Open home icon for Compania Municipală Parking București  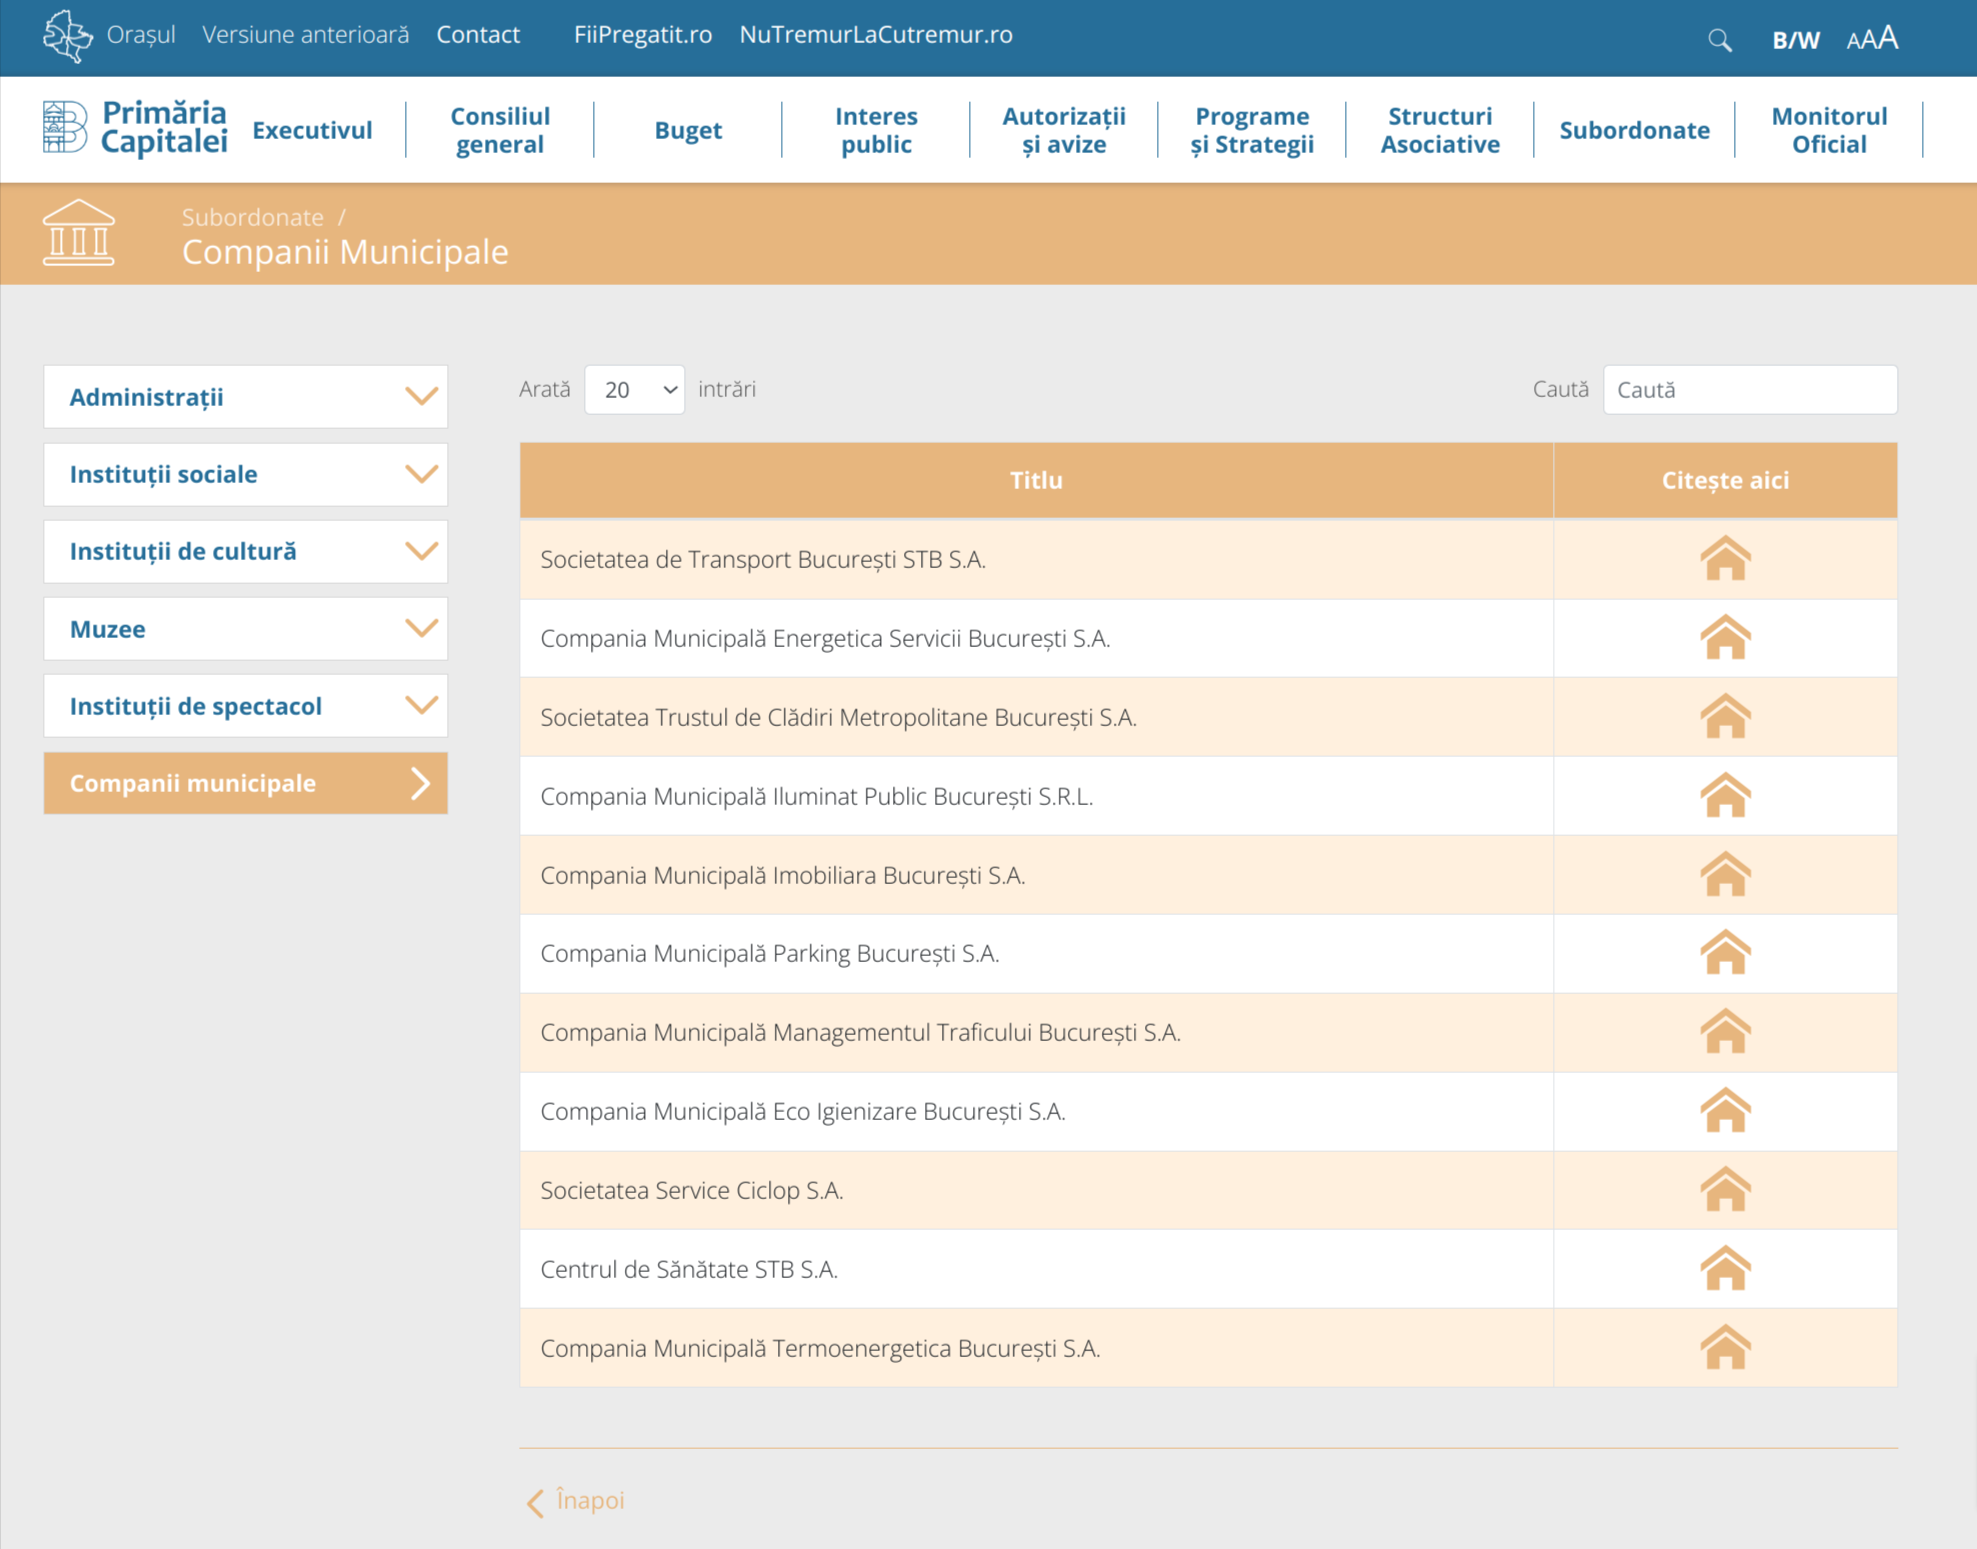click(1724, 953)
